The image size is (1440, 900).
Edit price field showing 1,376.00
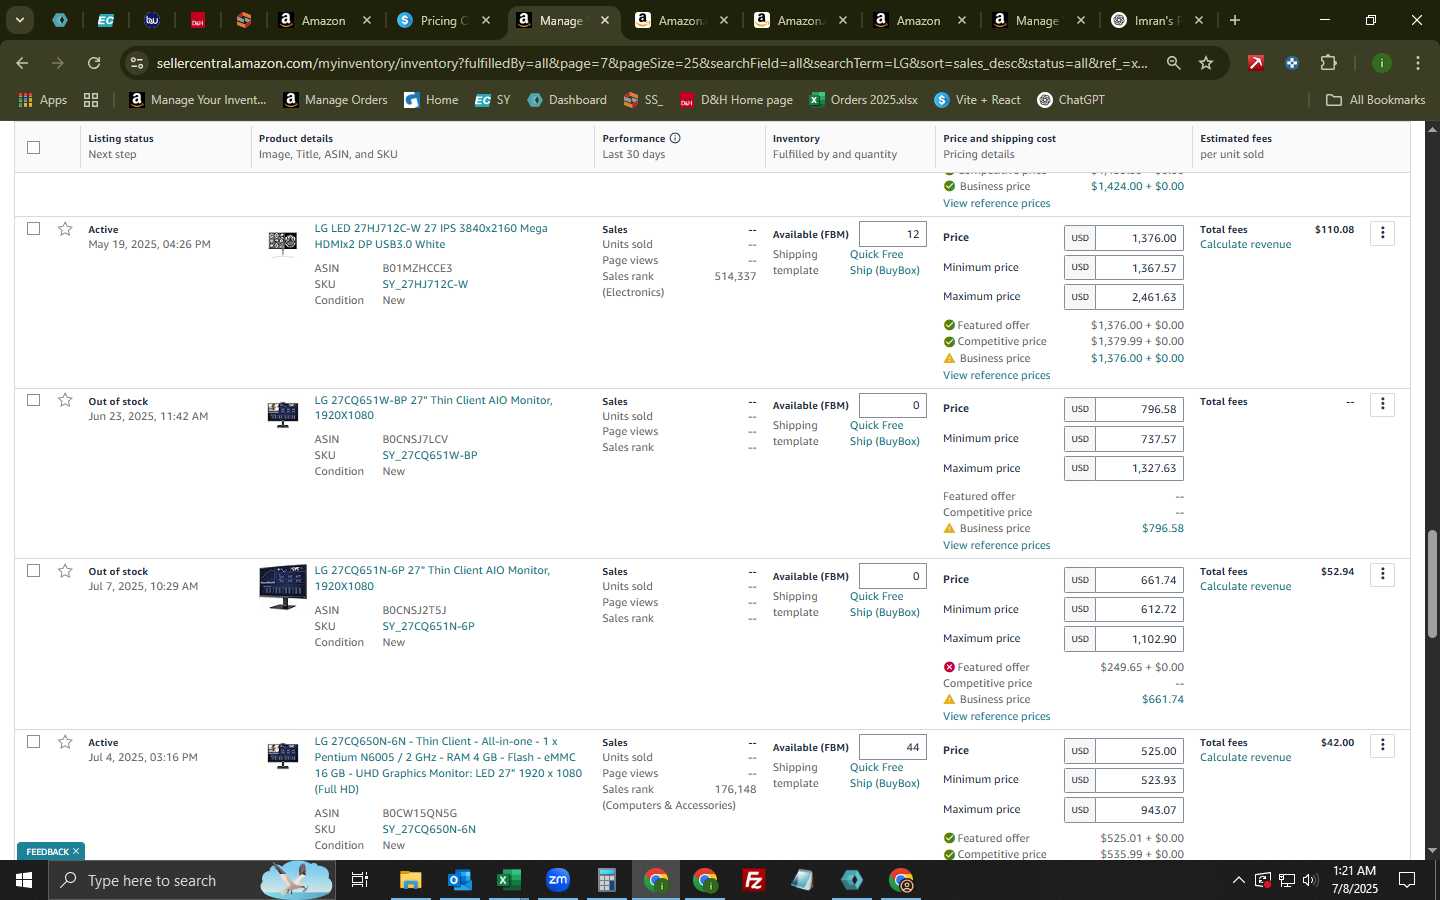click(1140, 238)
